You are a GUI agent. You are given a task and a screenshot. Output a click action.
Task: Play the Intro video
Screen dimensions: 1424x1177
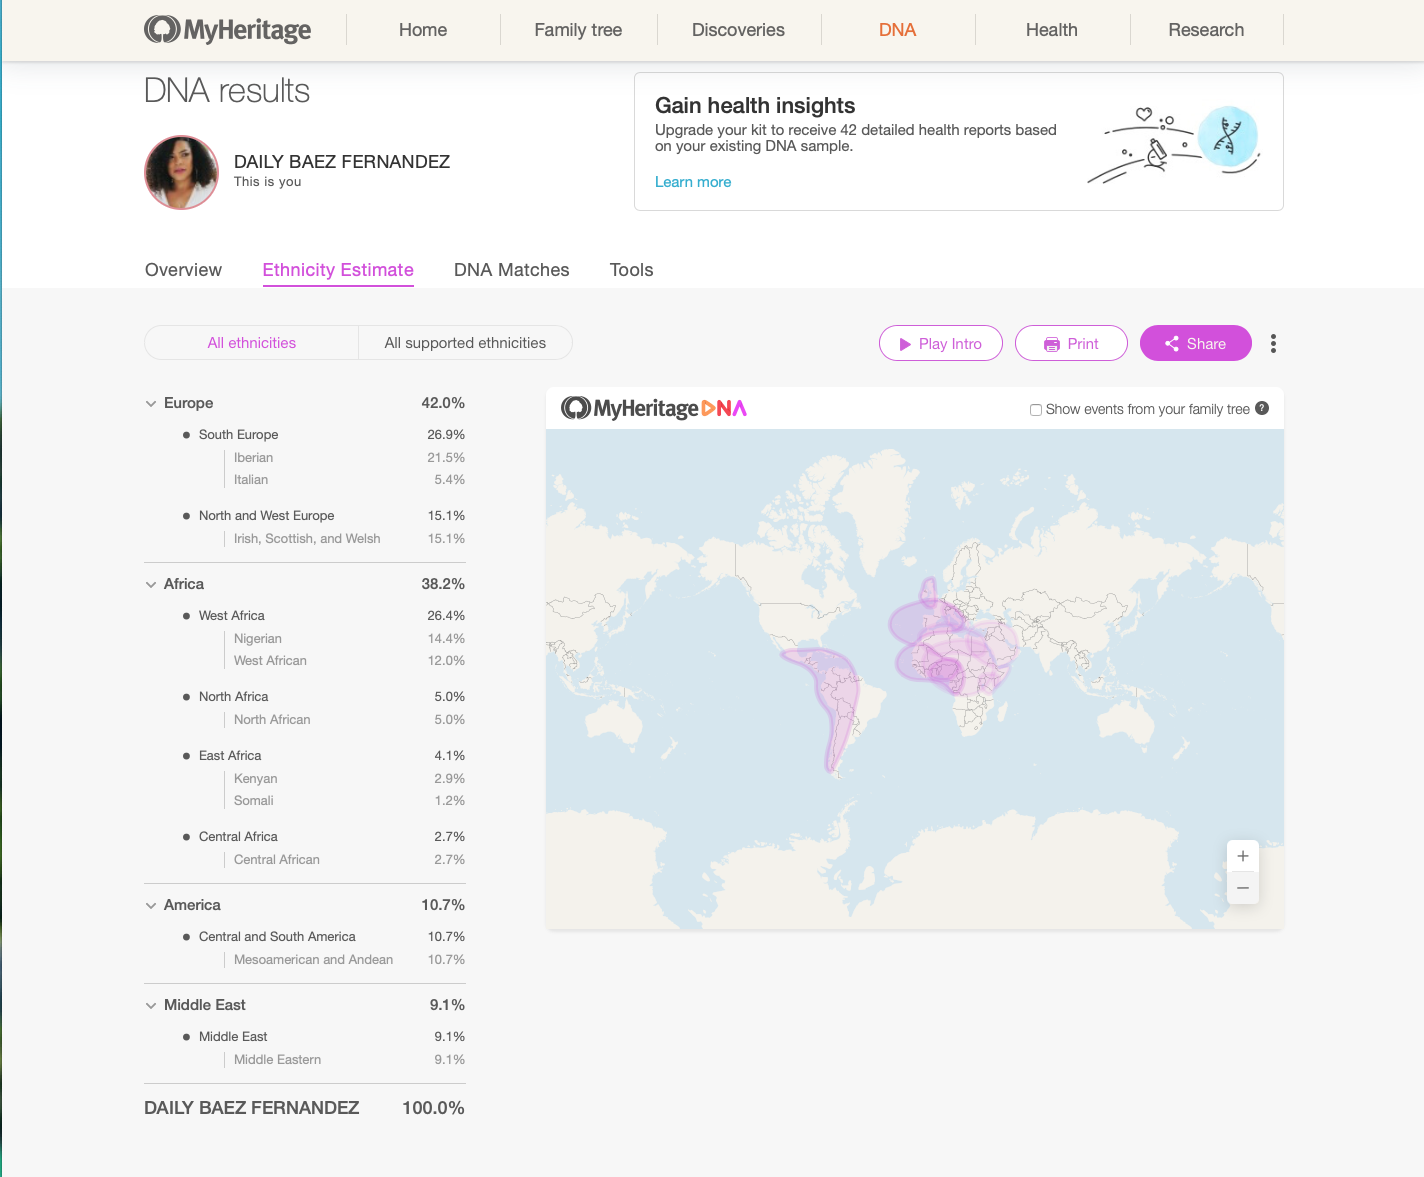tap(941, 343)
